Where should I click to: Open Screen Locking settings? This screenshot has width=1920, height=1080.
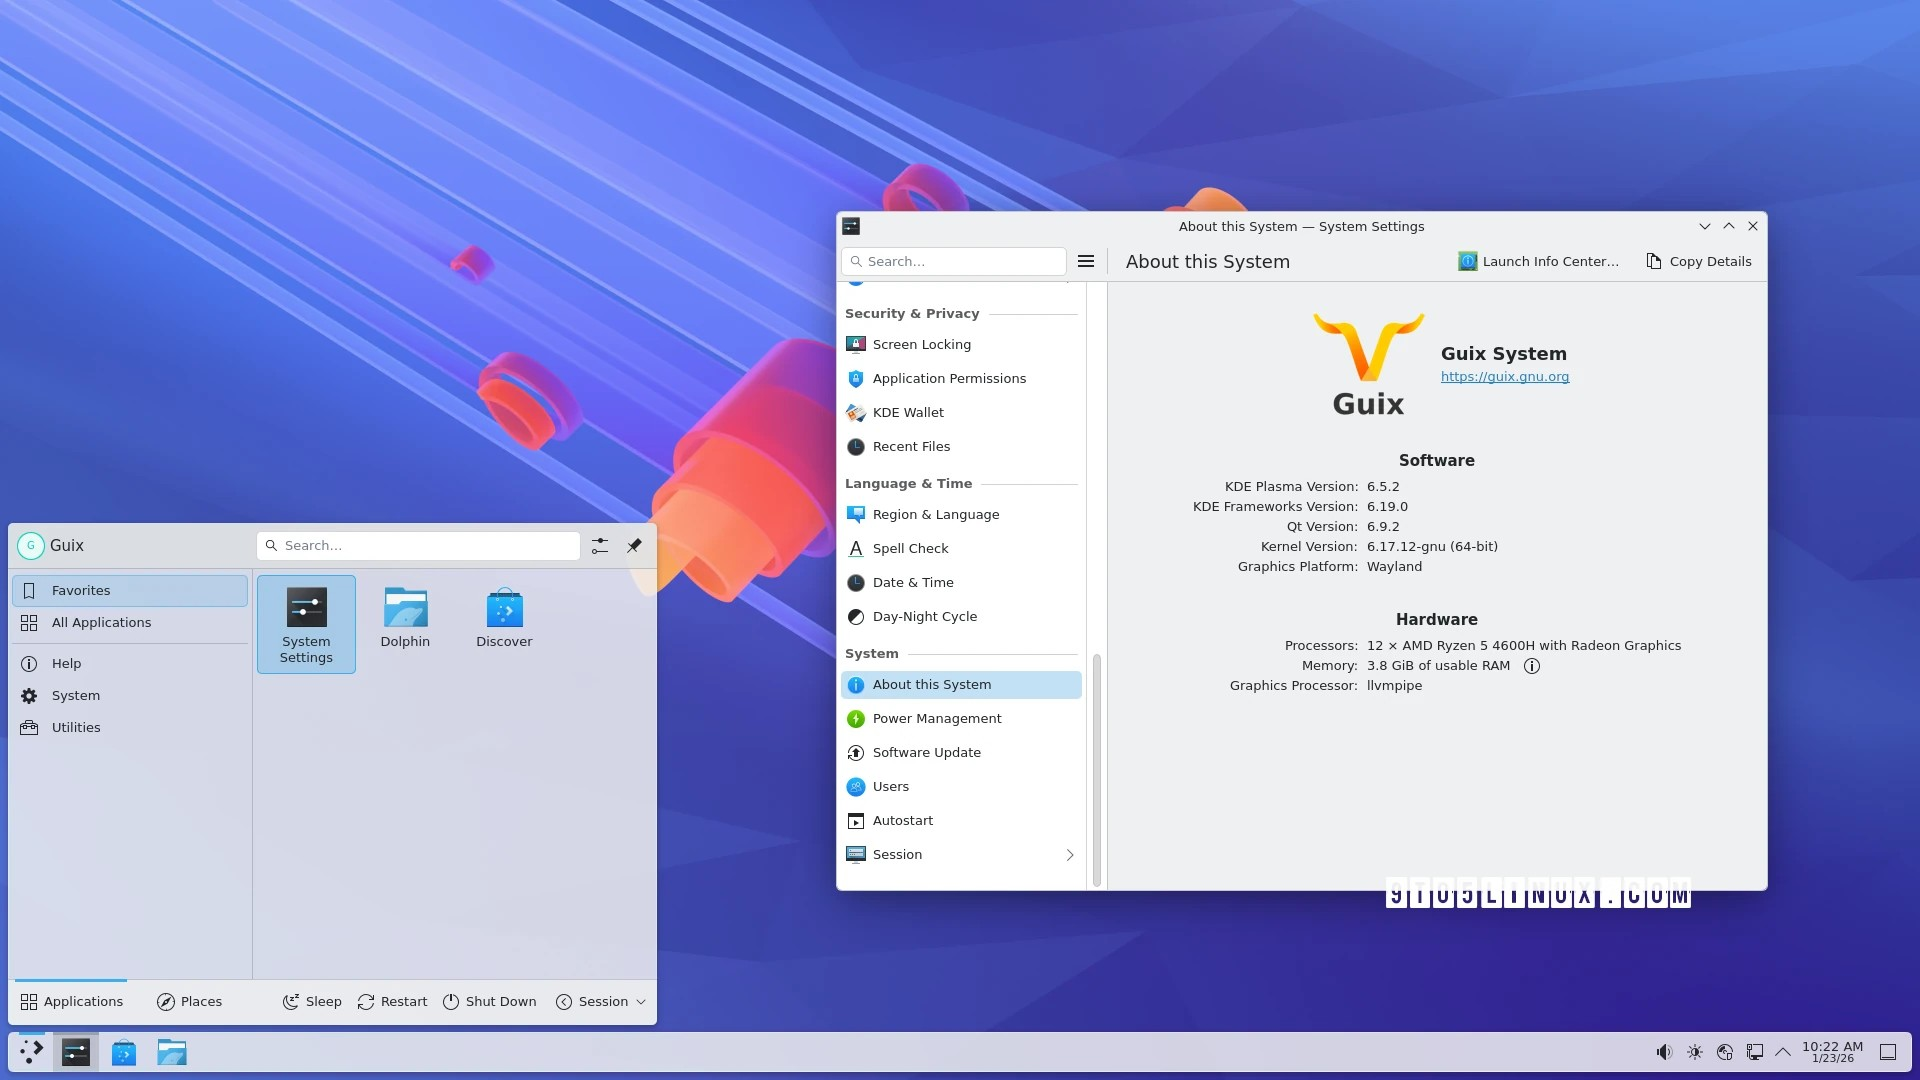pos(921,344)
